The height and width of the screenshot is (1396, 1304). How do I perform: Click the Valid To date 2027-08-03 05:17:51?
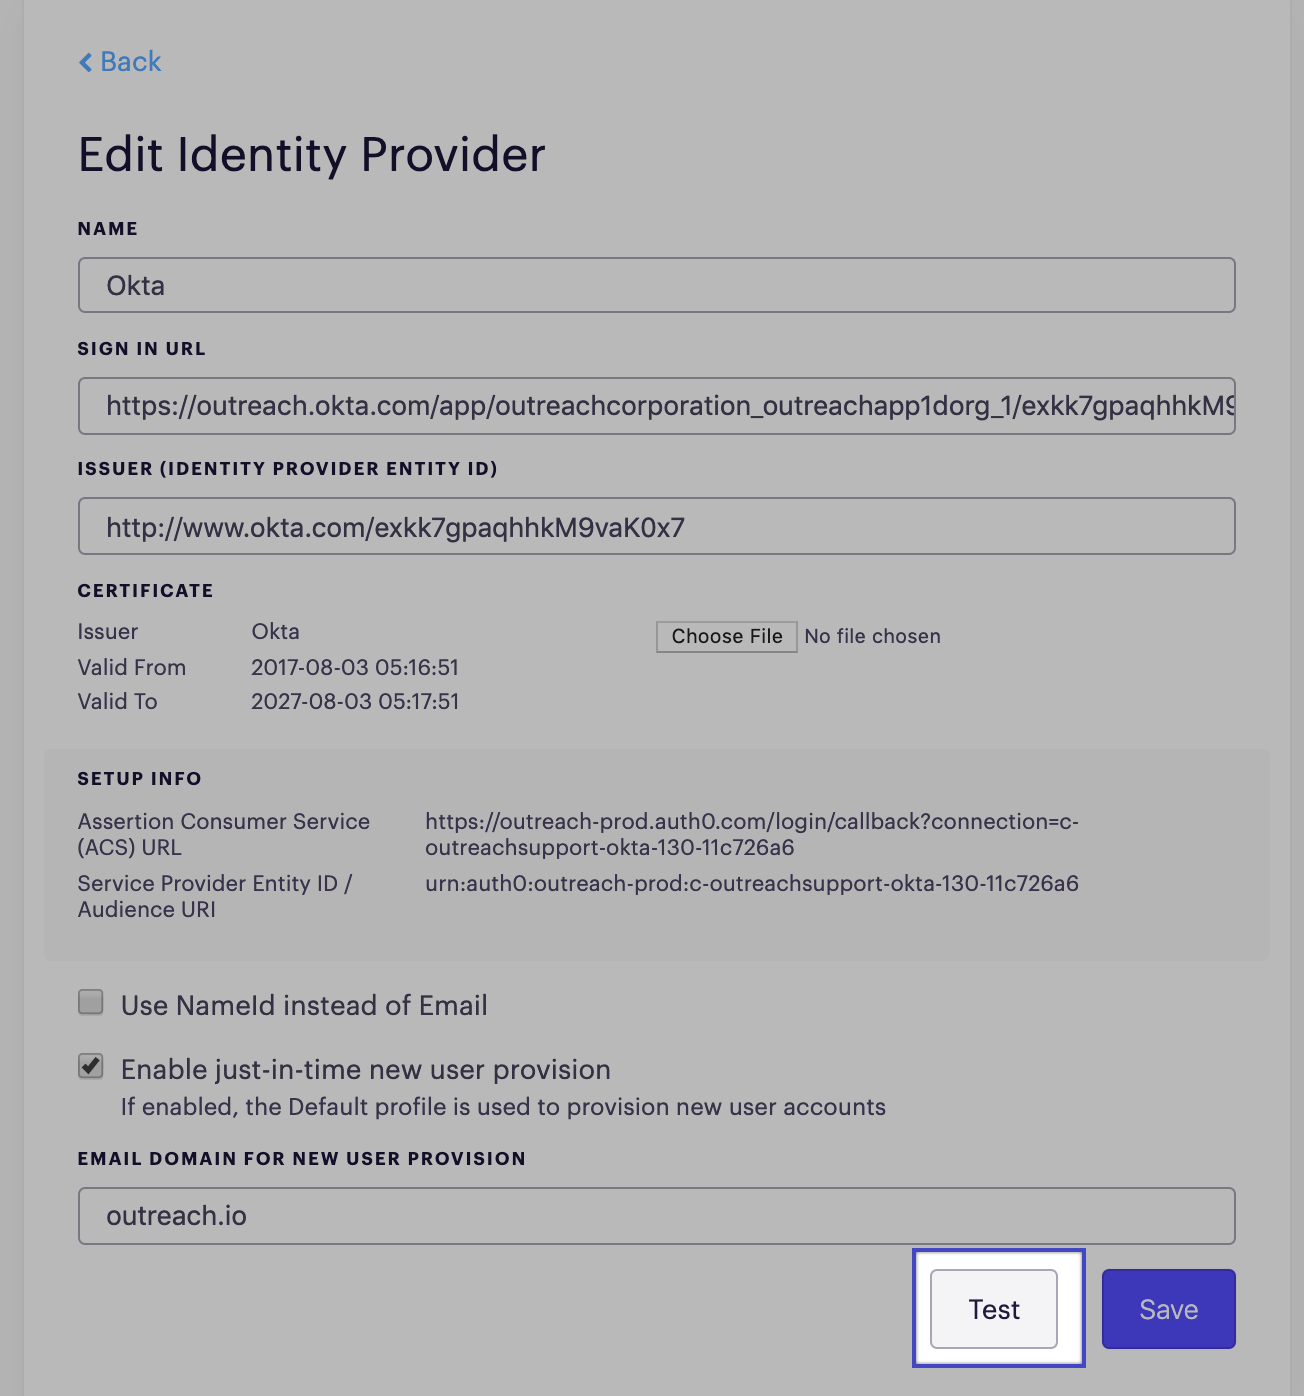point(355,701)
